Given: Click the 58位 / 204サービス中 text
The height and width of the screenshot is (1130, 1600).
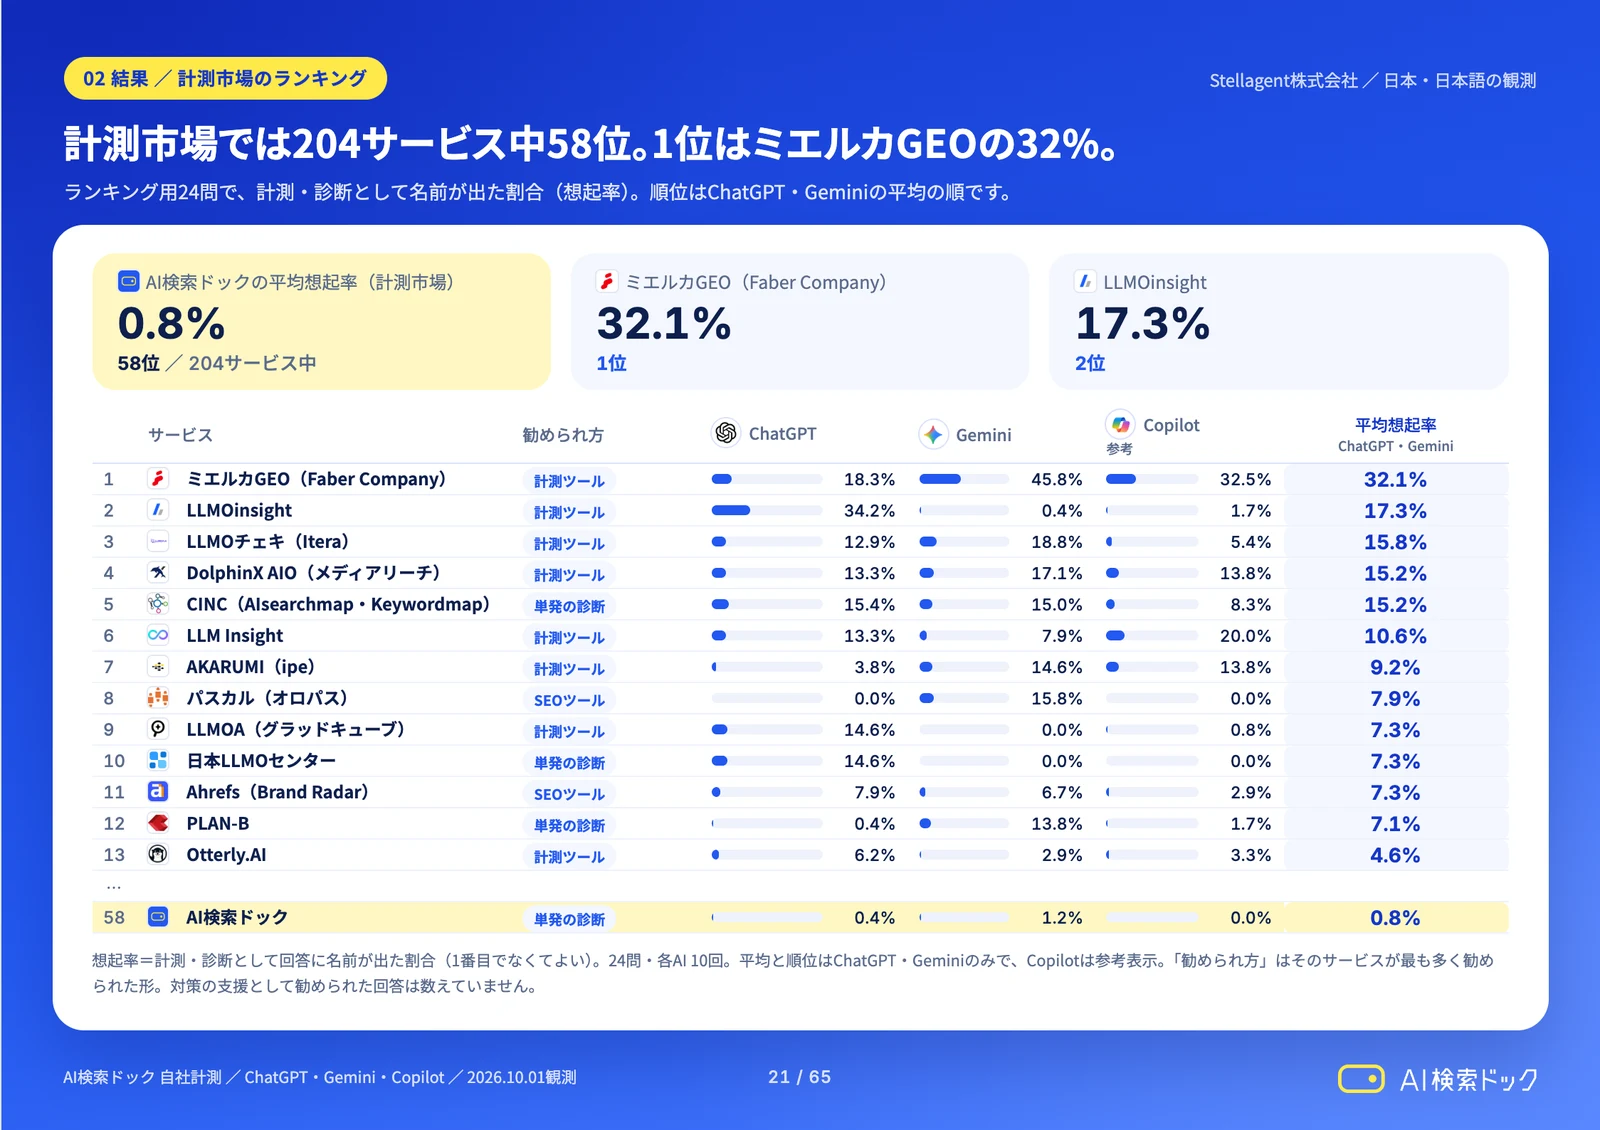Looking at the screenshot, I should tap(217, 363).
